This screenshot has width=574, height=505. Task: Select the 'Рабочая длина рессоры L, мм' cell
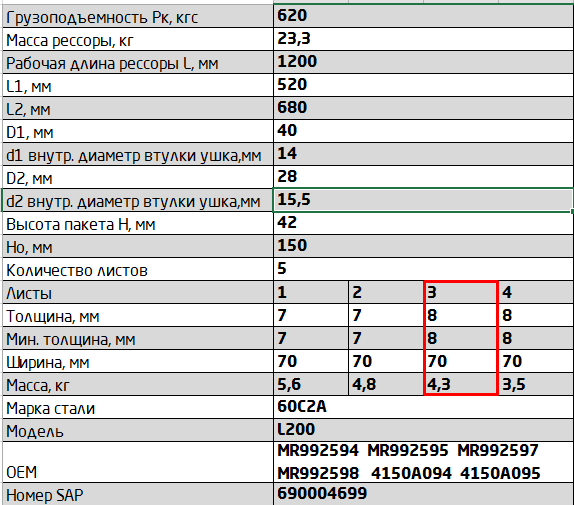click(x=138, y=62)
